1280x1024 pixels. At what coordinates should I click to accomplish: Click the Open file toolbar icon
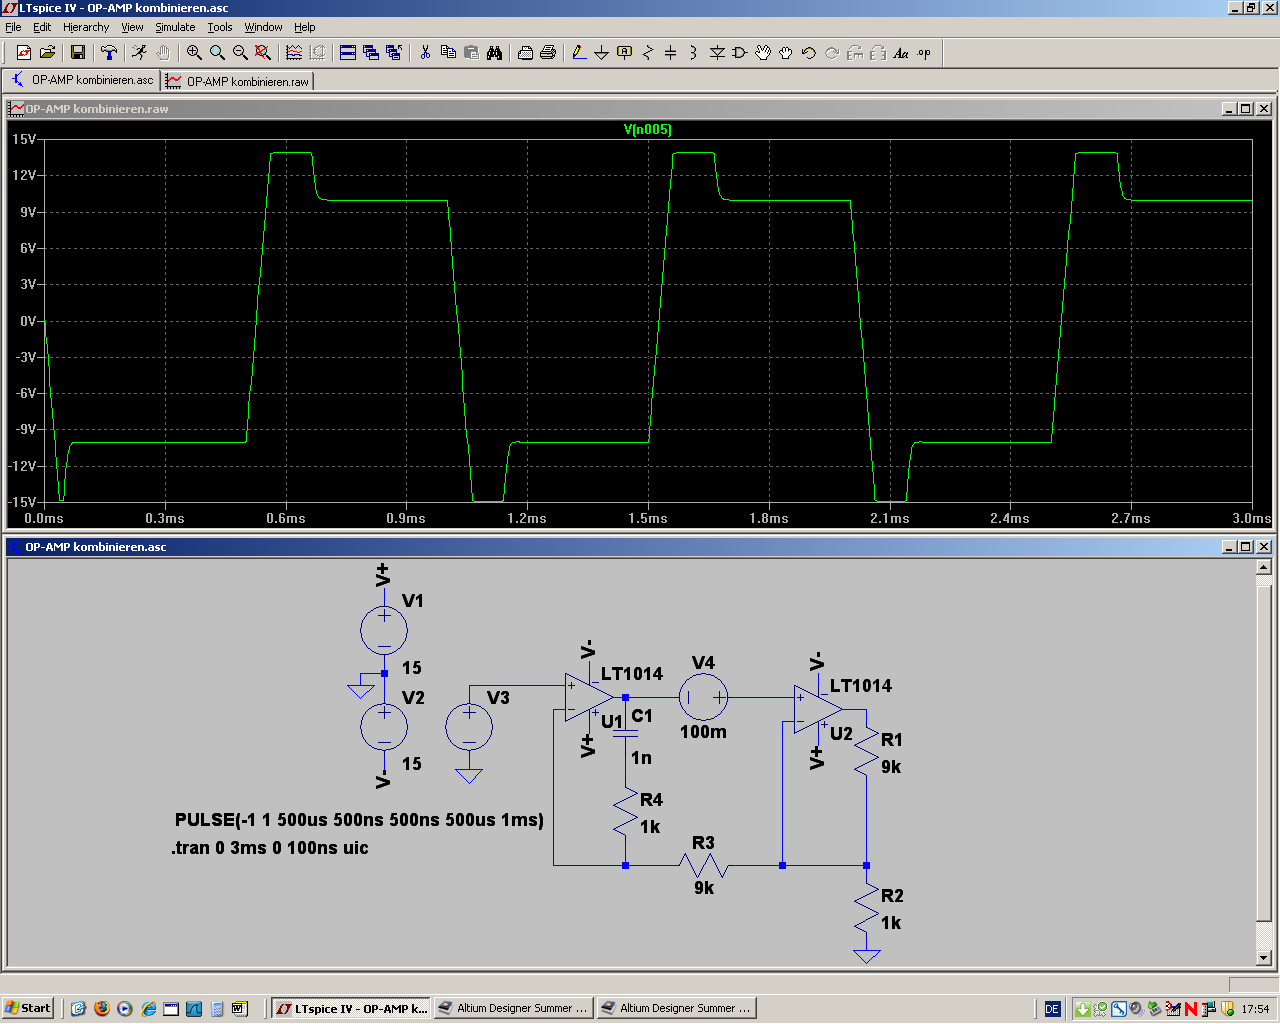click(x=47, y=53)
